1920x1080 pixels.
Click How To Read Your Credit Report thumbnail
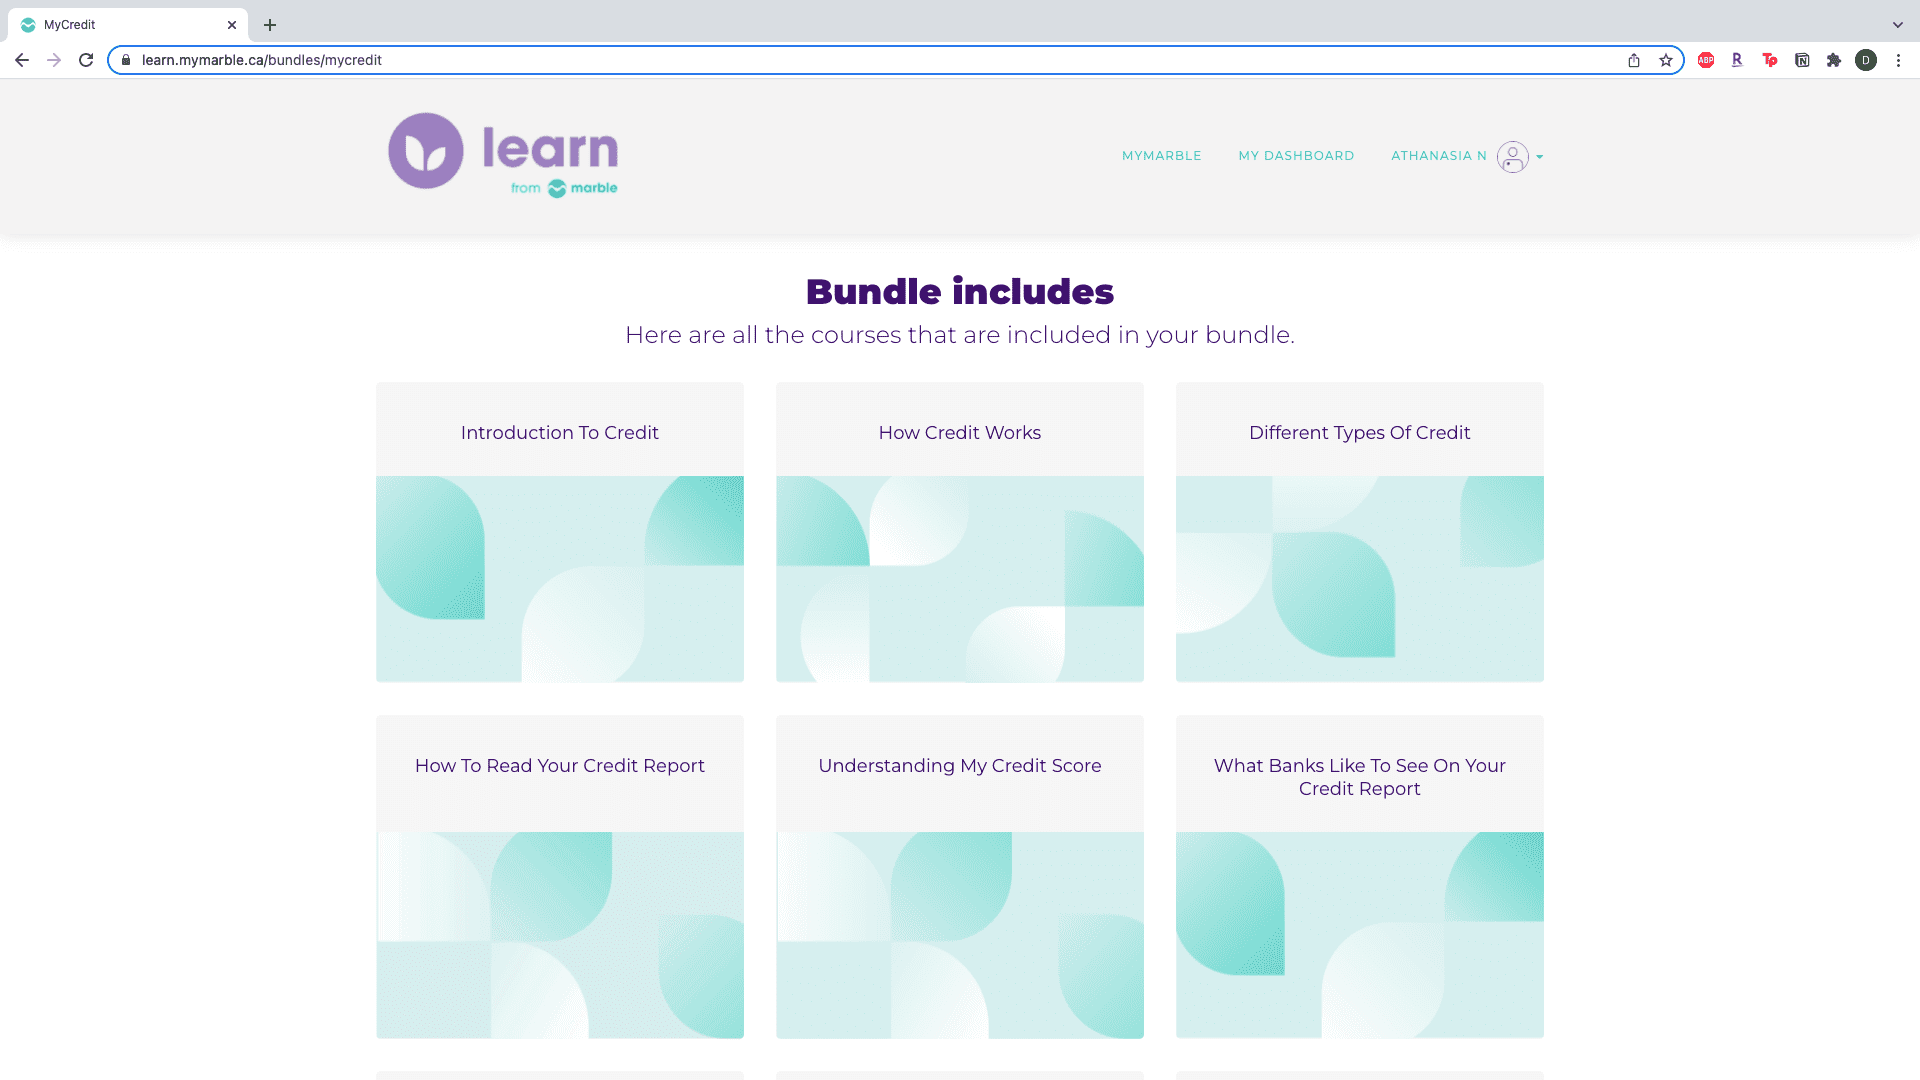(x=560, y=935)
